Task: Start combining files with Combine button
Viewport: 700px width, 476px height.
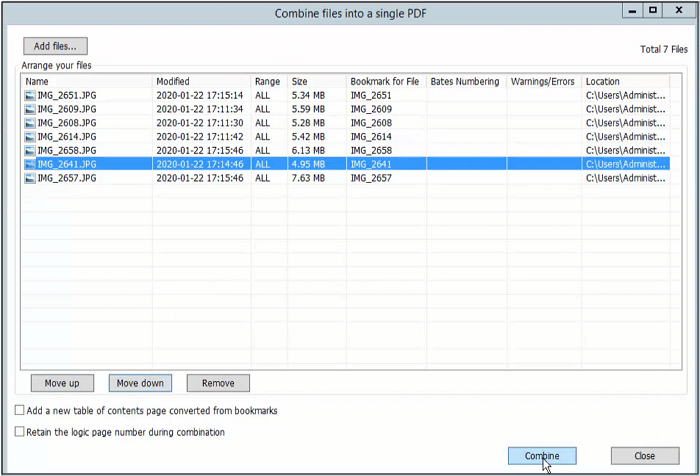Action: [x=542, y=456]
